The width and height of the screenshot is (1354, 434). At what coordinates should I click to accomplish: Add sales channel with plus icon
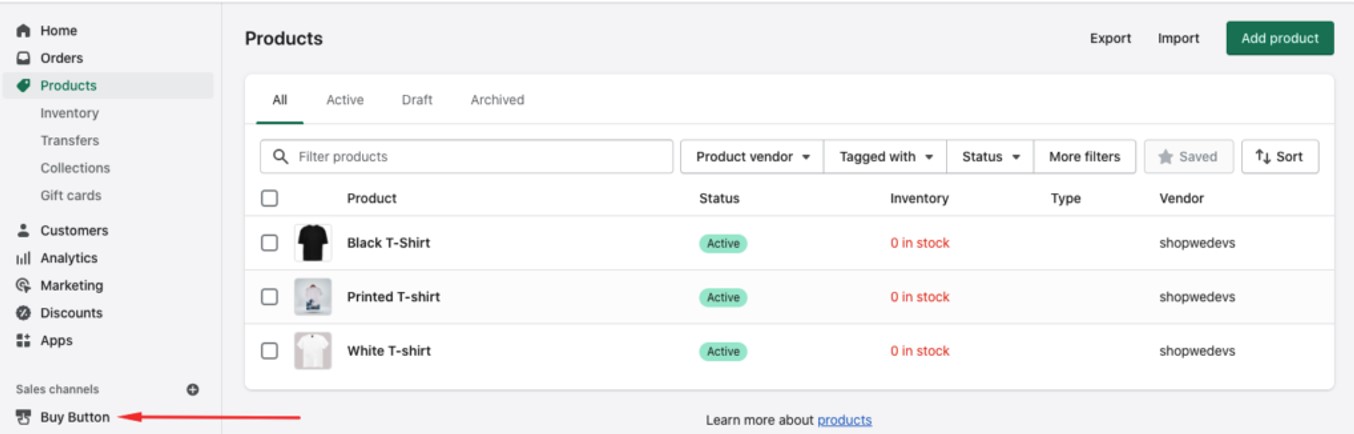click(x=193, y=389)
